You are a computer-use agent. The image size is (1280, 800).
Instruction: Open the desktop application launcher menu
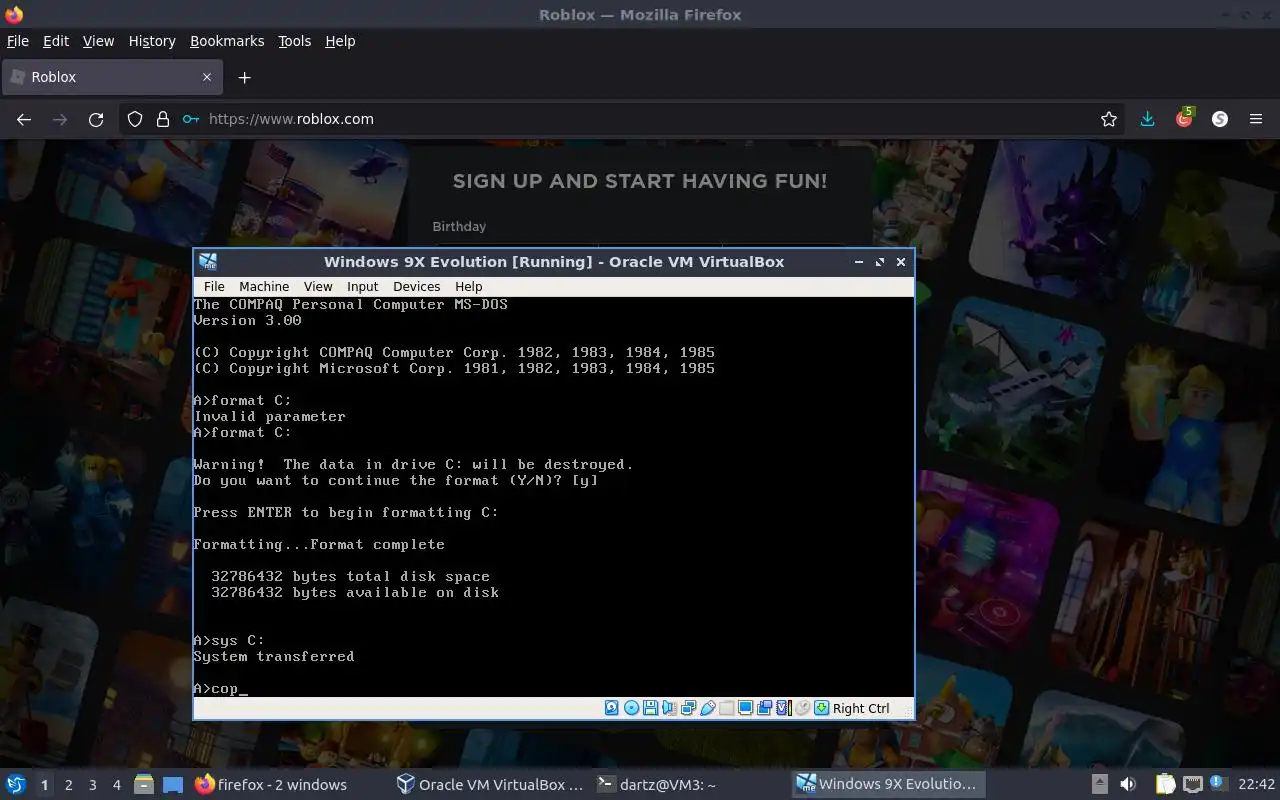point(15,784)
